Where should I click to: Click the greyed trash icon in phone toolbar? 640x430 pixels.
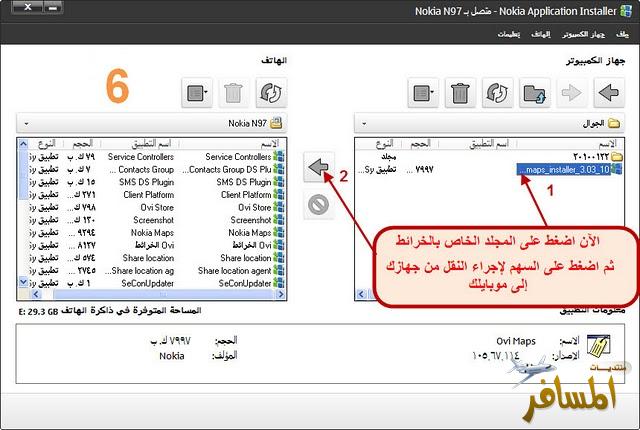coord(234,93)
